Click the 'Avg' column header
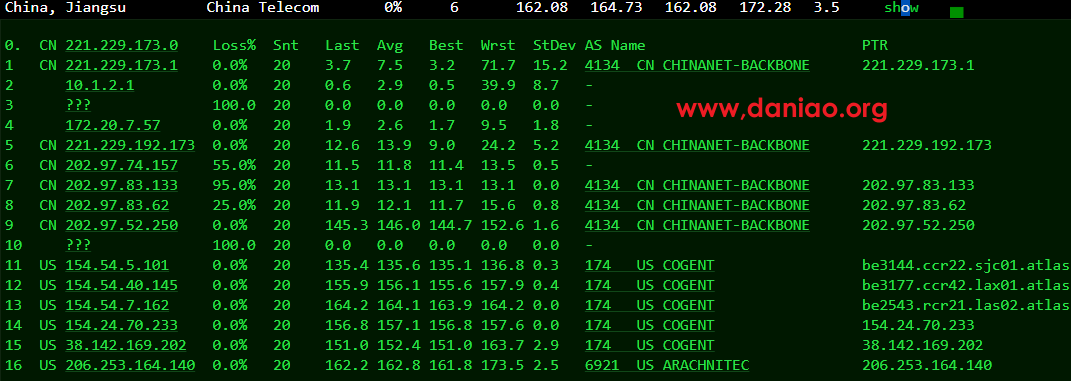Screen dimensions: 1071x381 tap(390, 46)
